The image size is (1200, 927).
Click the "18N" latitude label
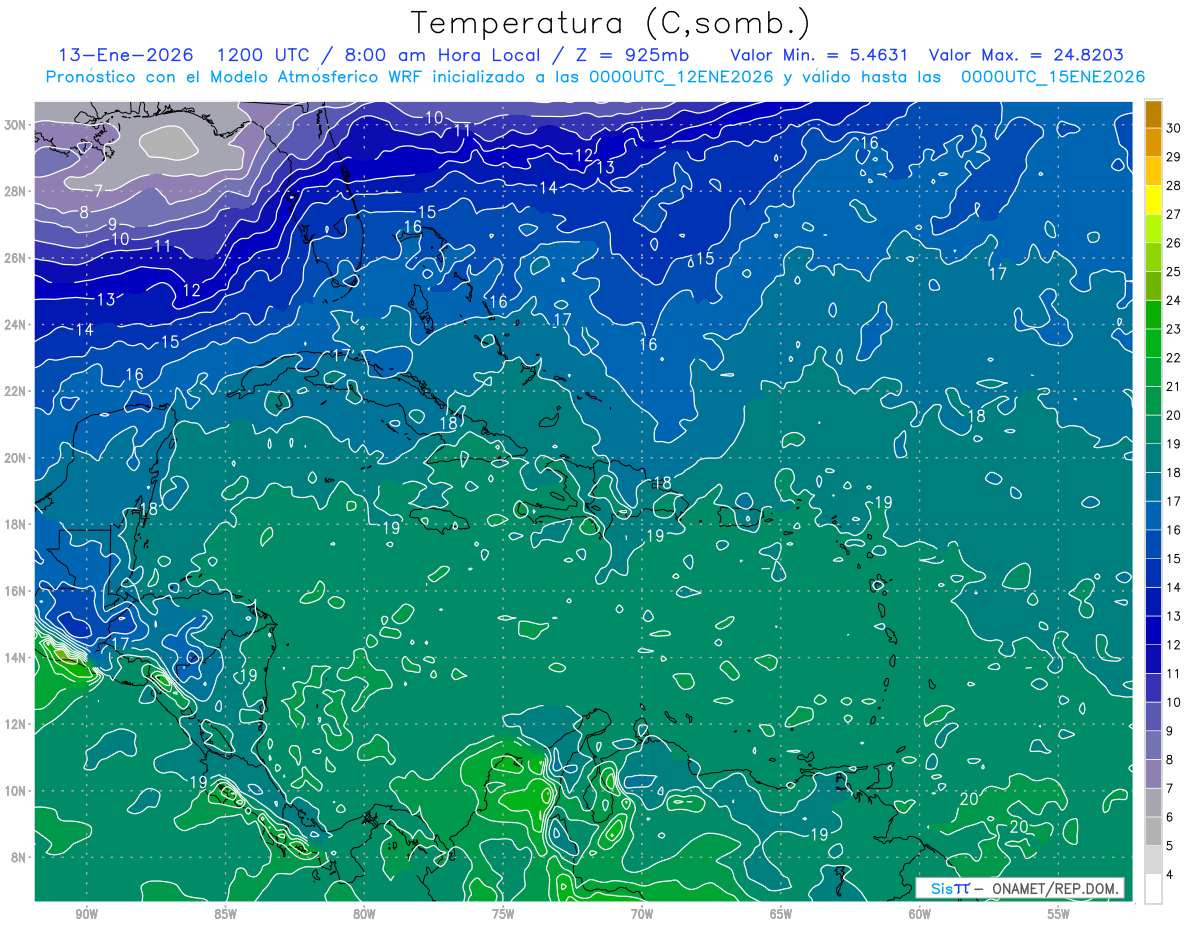(x=16, y=524)
